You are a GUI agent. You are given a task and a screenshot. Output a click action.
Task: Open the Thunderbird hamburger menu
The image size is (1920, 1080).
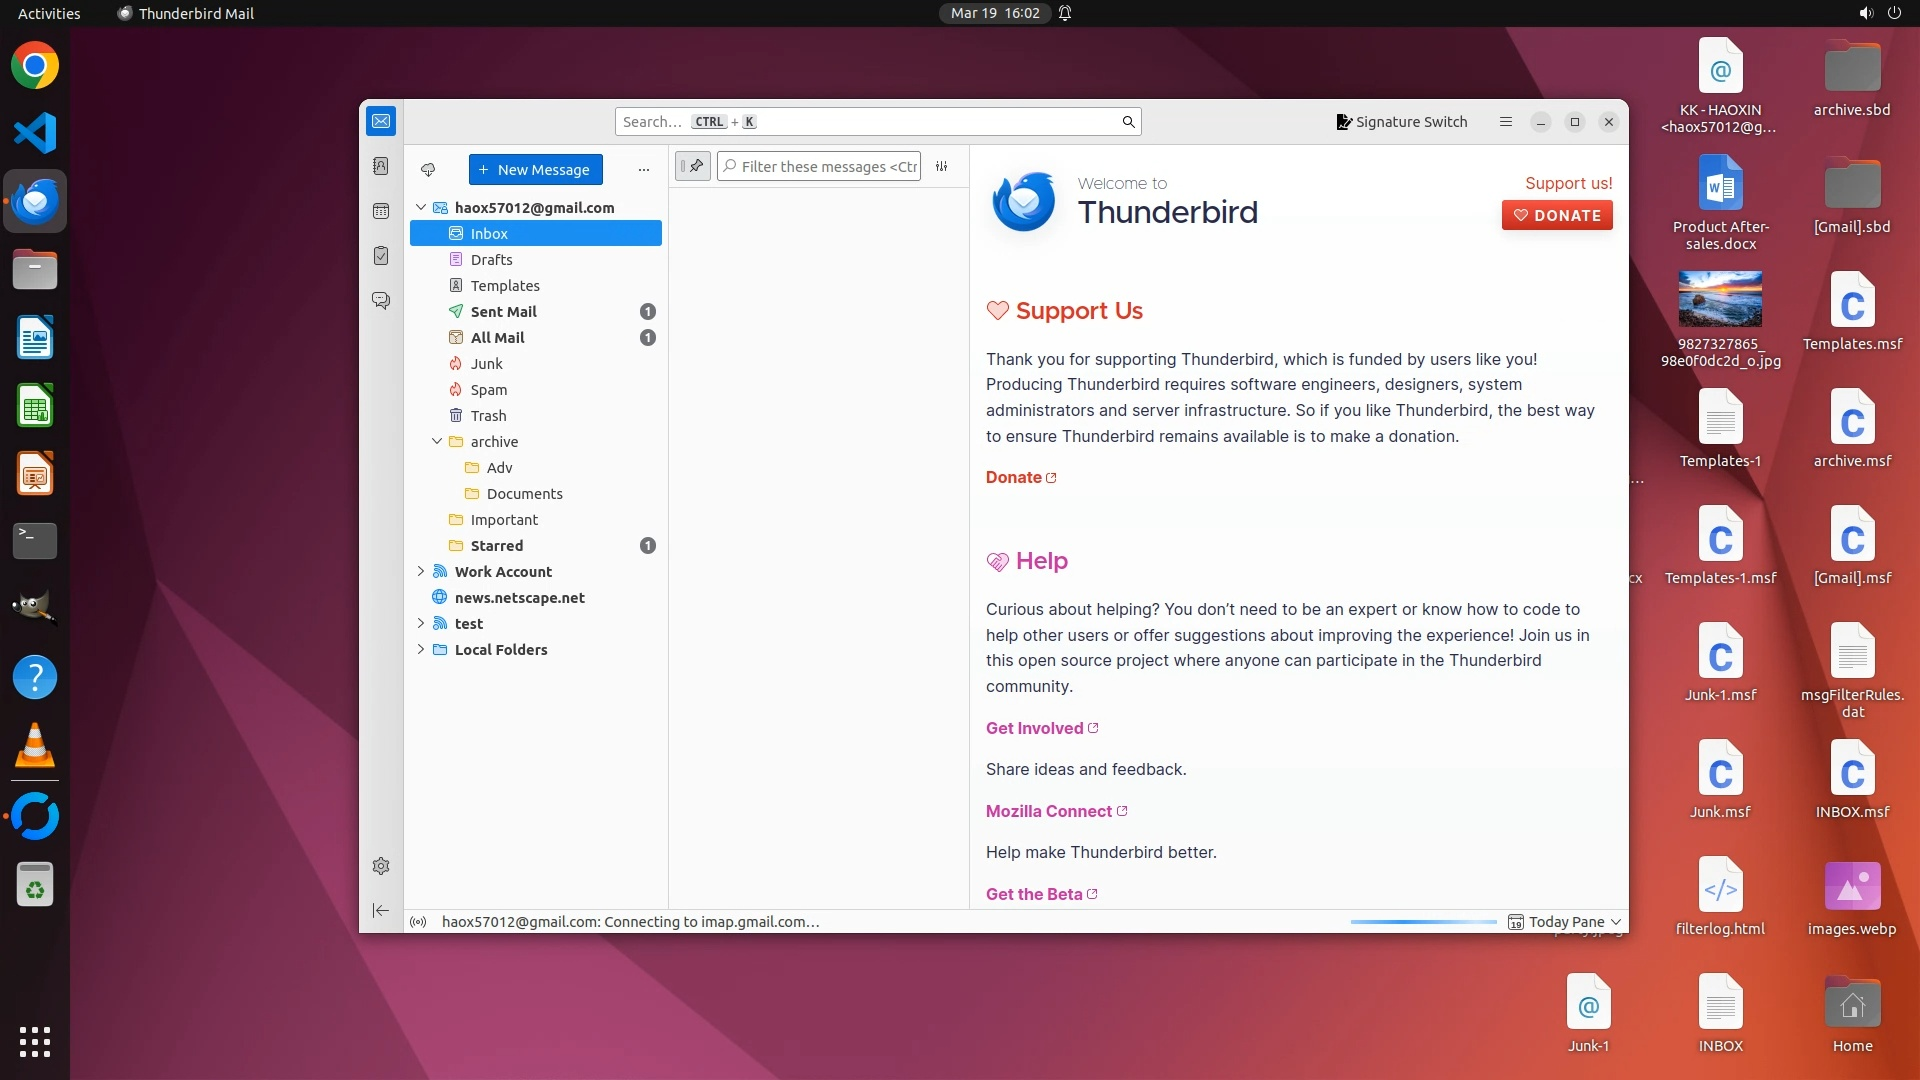point(1505,122)
